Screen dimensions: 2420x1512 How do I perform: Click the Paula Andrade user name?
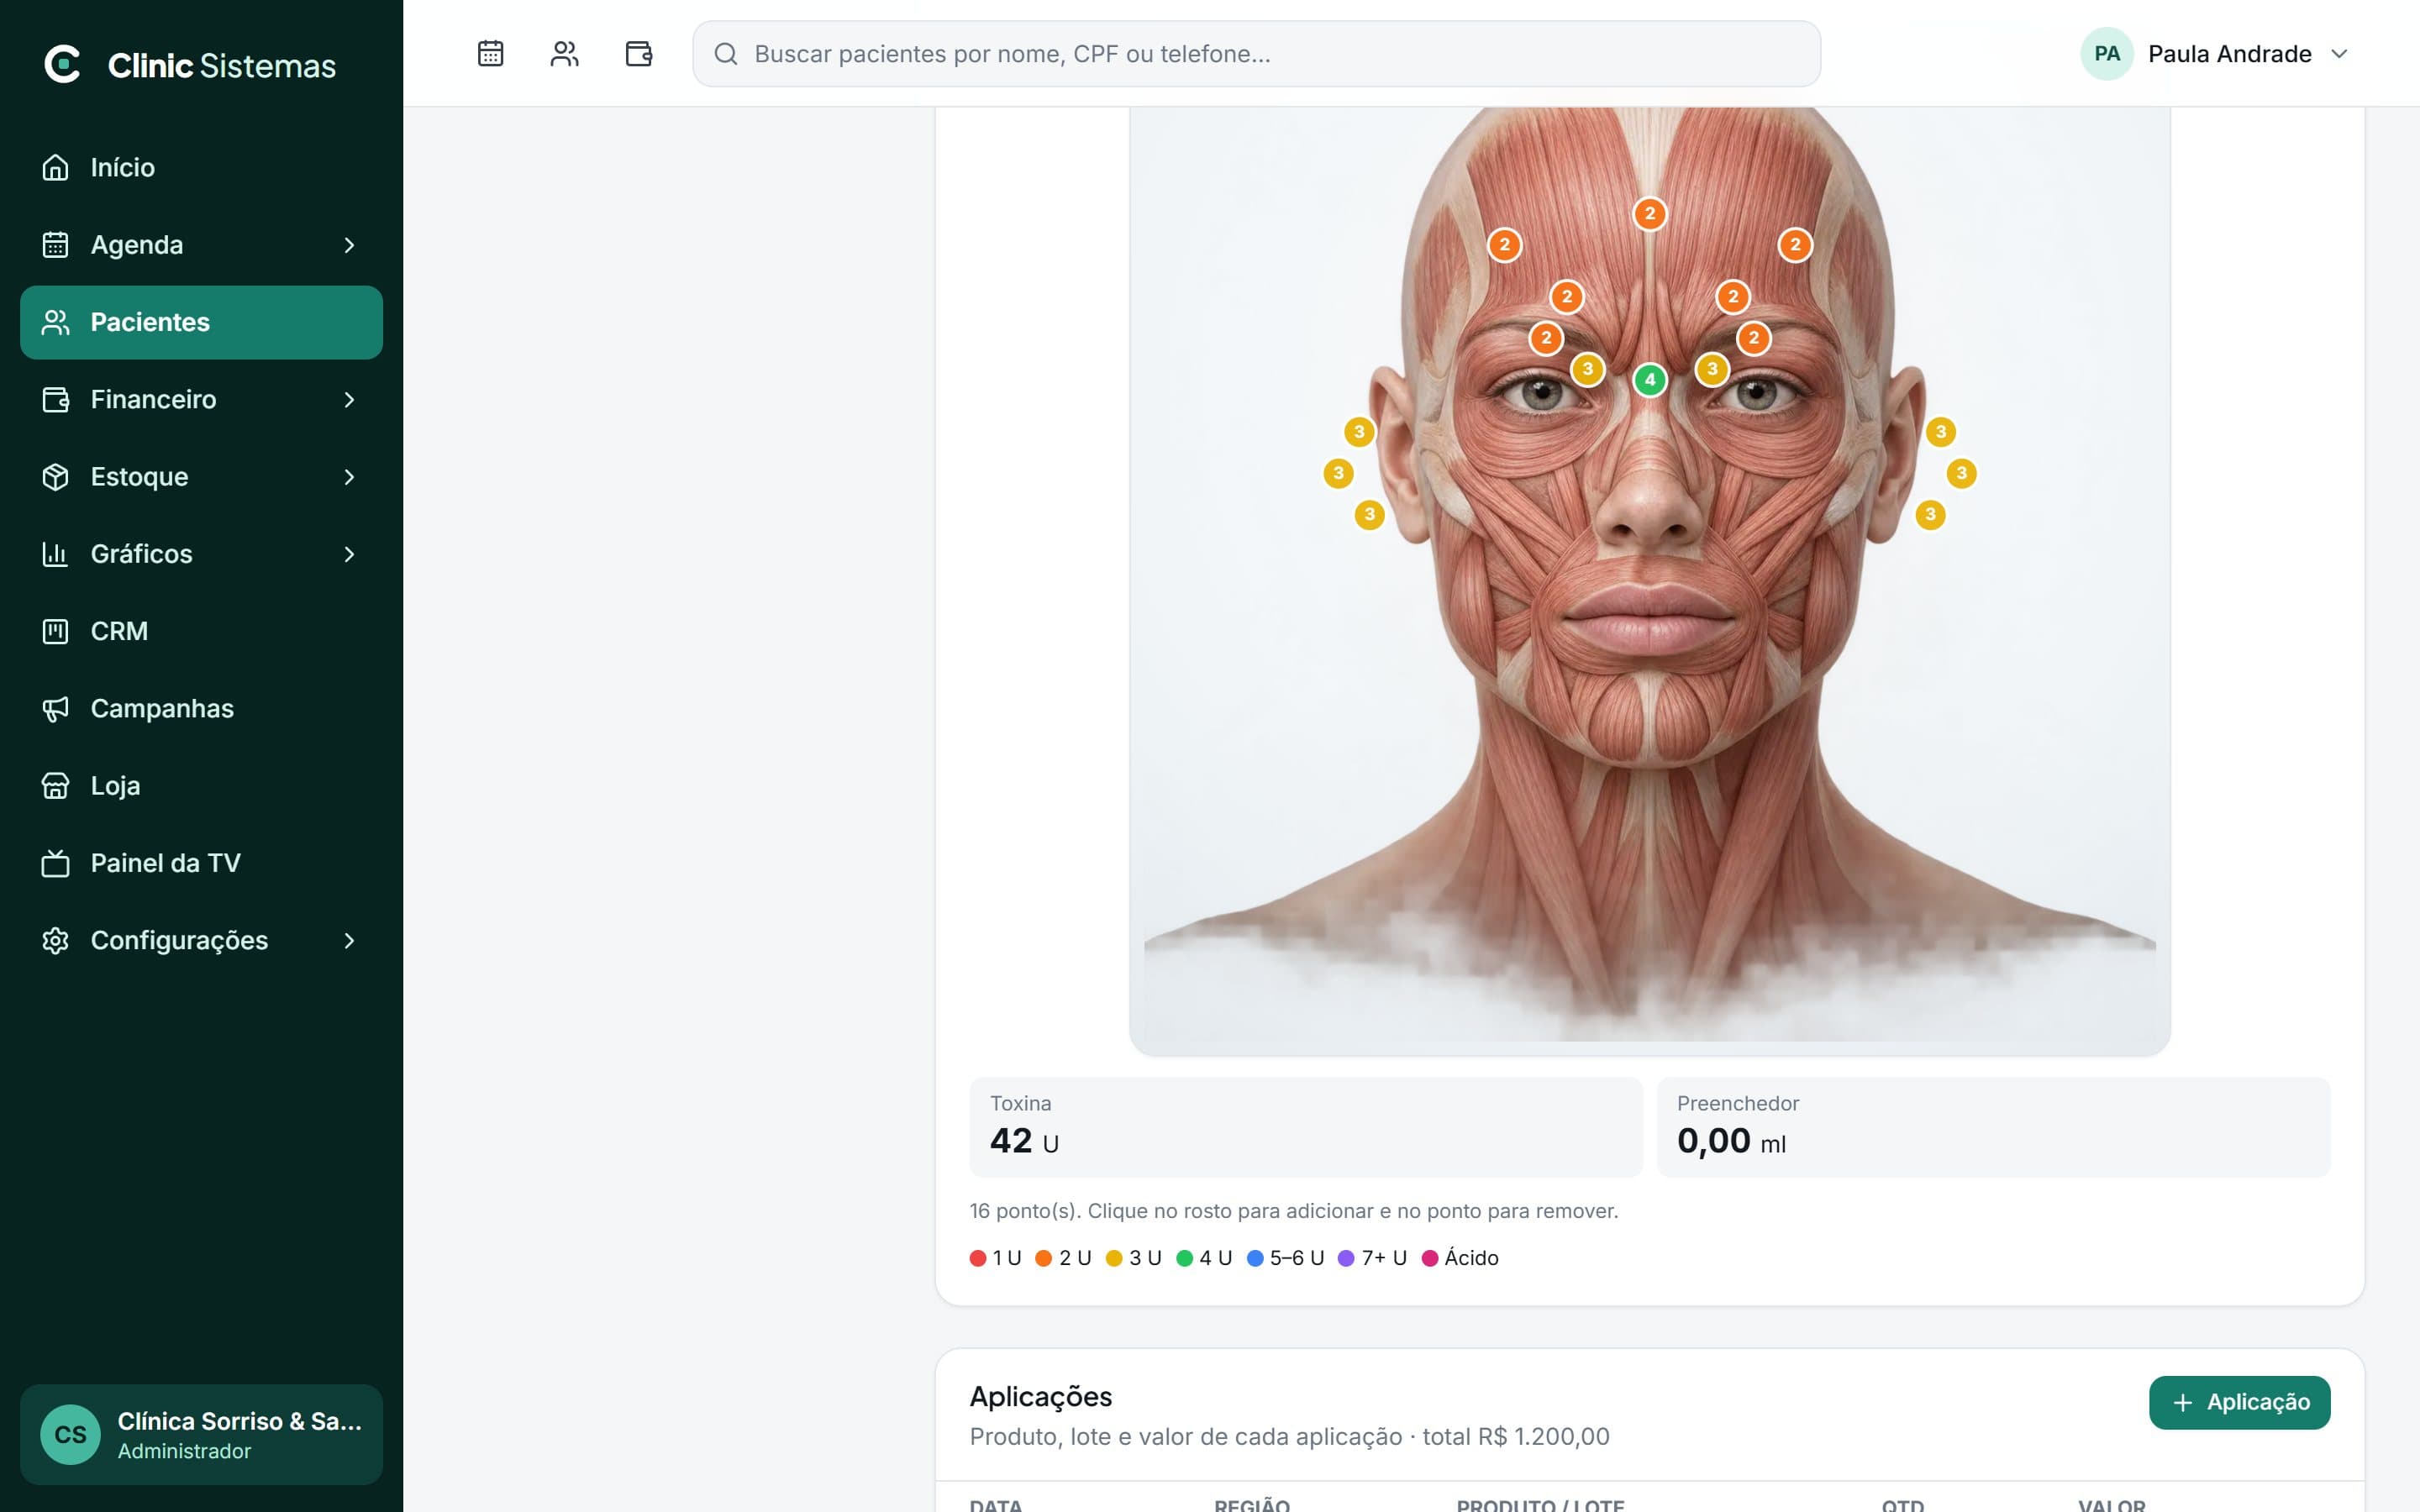(2229, 54)
